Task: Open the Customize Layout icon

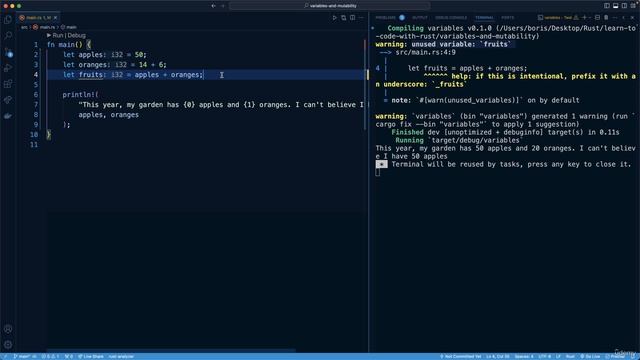Action: point(633,6)
